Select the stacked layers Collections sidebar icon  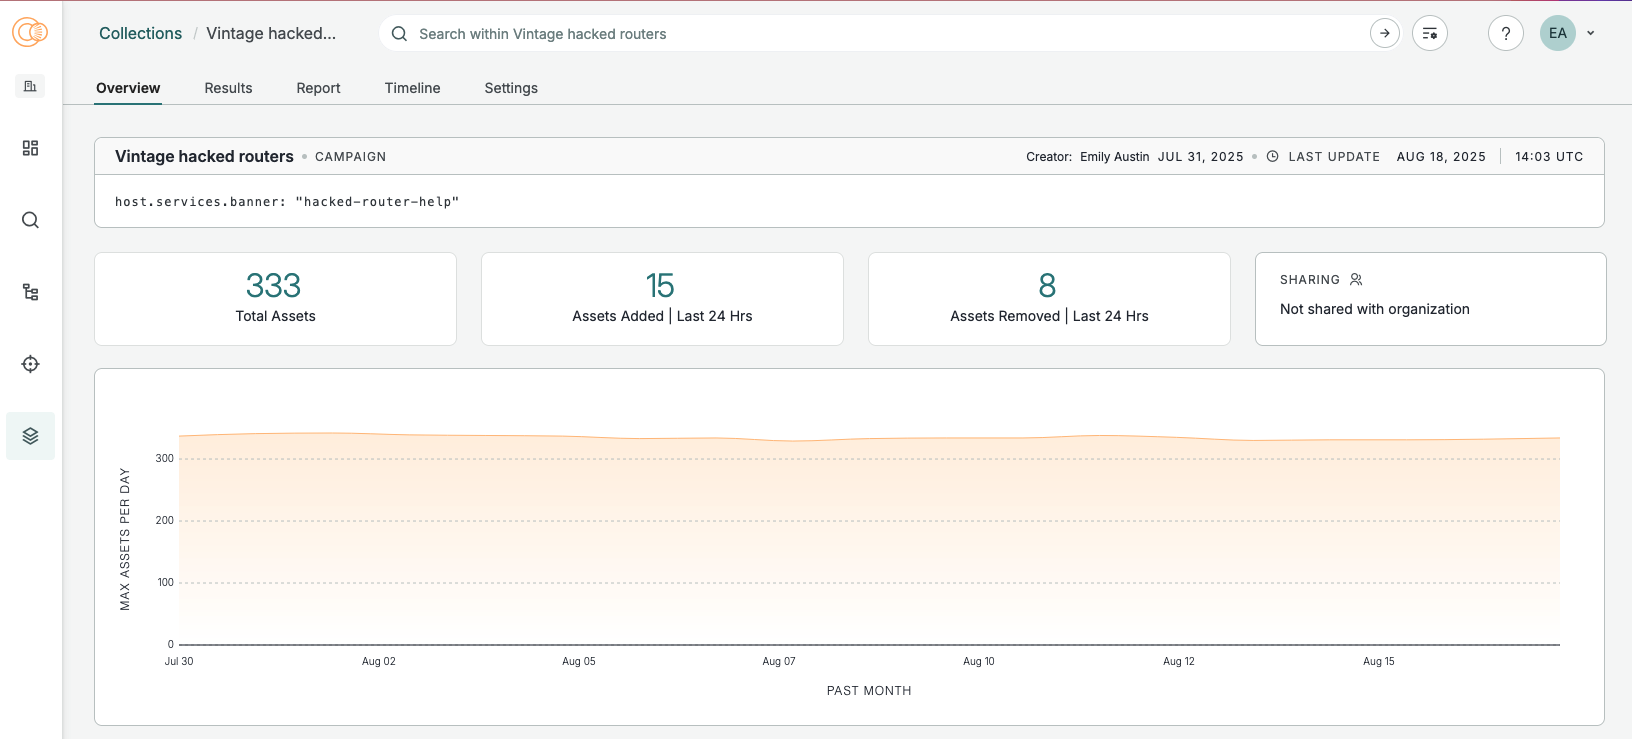coord(30,436)
